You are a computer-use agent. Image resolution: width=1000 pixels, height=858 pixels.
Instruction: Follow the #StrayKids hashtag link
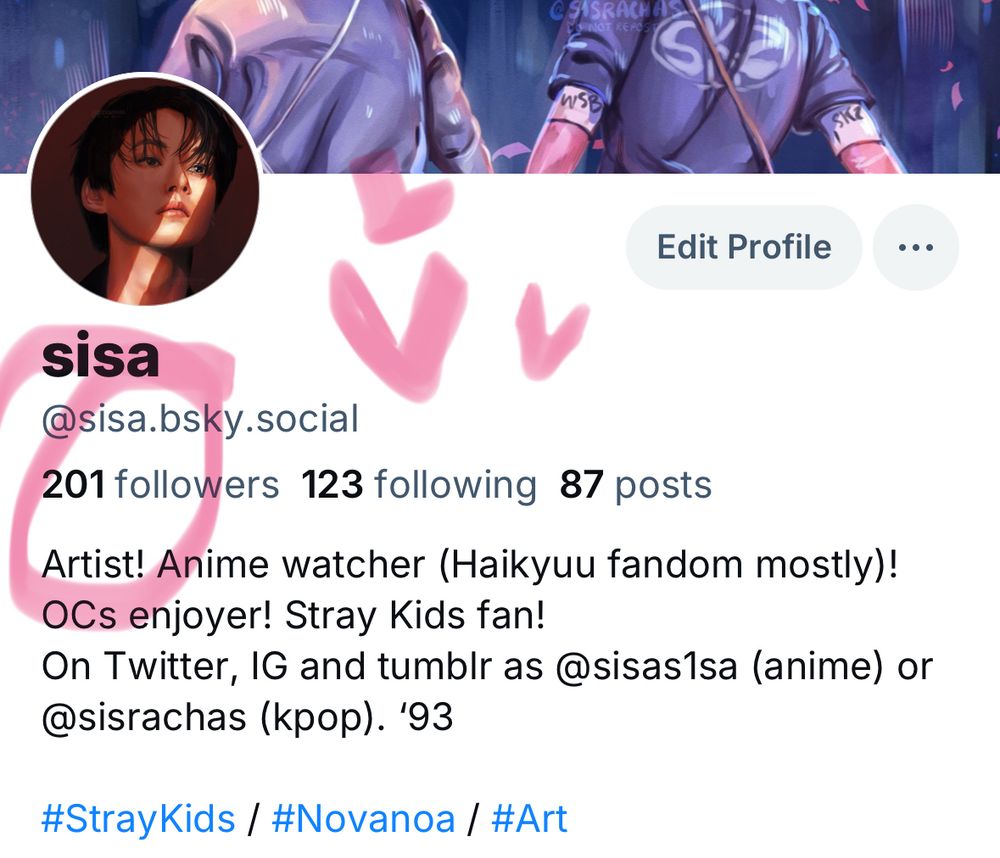pos(138,818)
